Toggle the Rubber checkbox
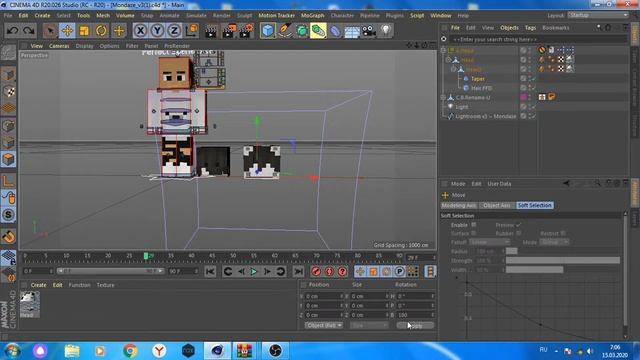Image resolution: width=640 pixels, height=360 pixels. [x=518, y=233]
